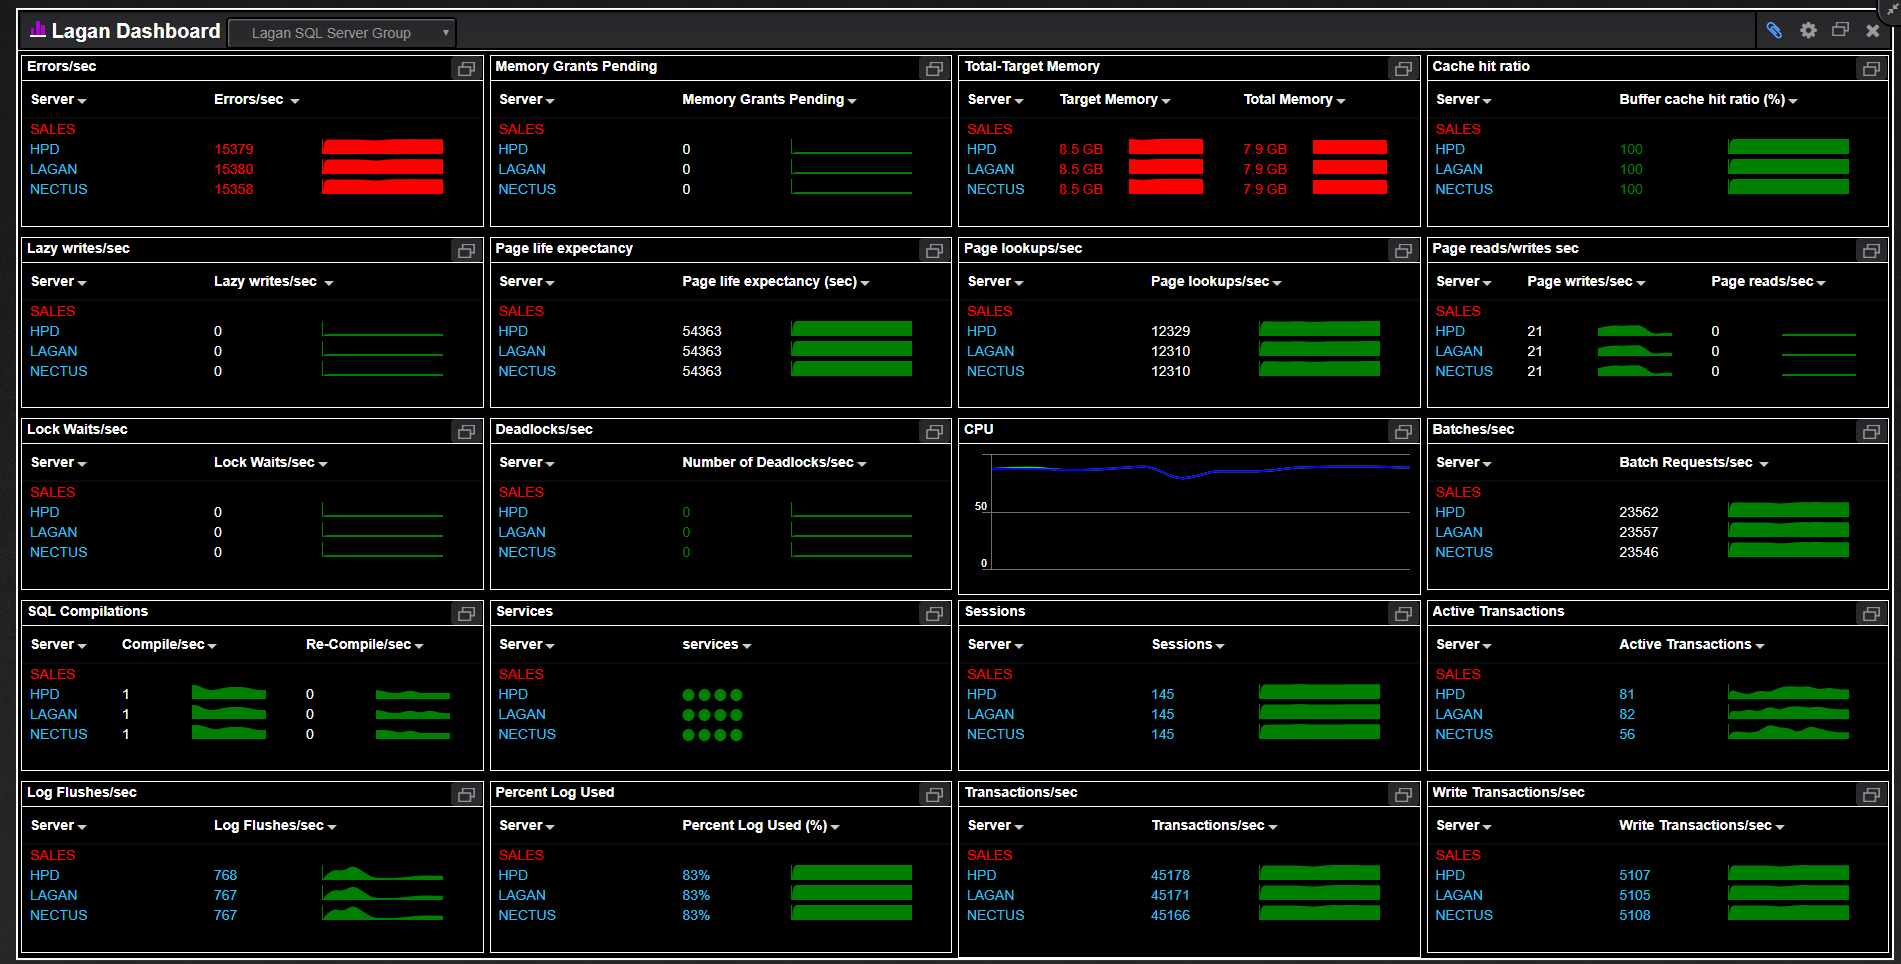The image size is (1901, 964).
Task: Open LAGAN server in Sessions panel
Action: 990,714
